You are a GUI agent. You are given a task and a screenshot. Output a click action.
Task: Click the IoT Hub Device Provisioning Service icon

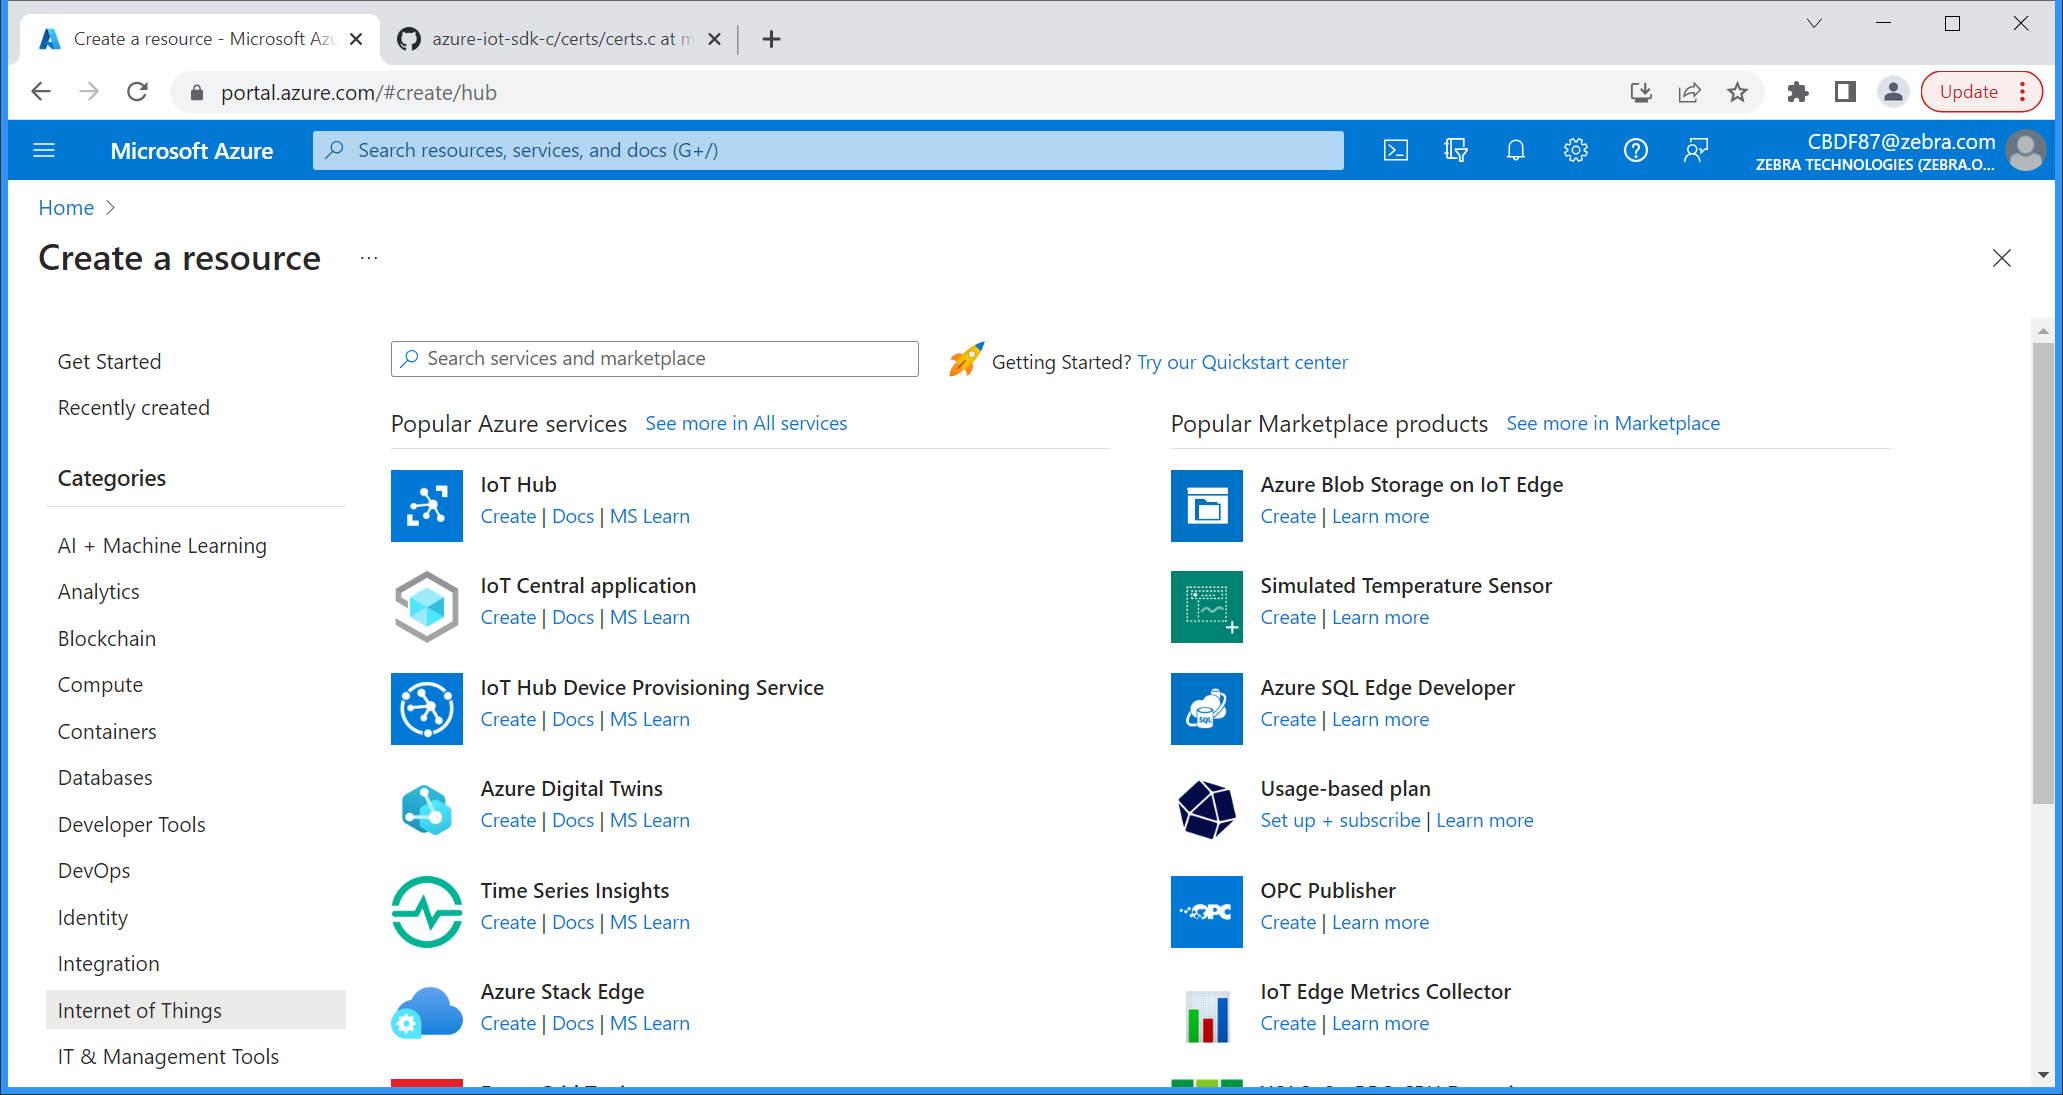click(427, 709)
